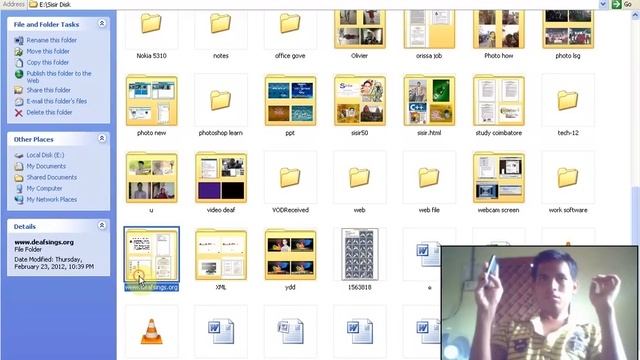
Task: Select the VLC cone media file
Action: coord(151,331)
